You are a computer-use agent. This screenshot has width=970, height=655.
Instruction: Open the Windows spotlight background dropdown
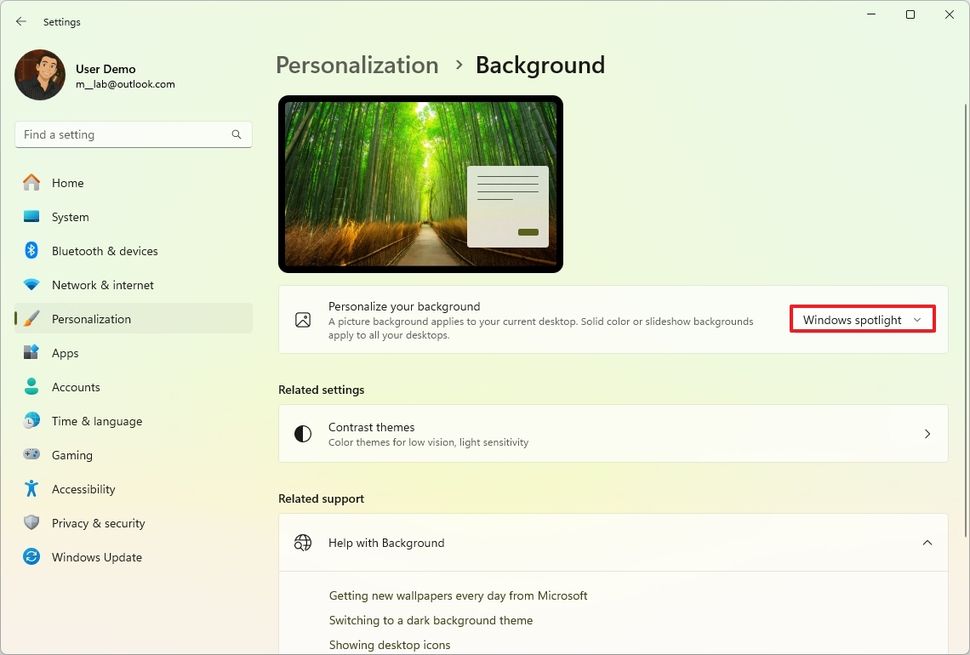pyautogui.click(x=862, y=320)
